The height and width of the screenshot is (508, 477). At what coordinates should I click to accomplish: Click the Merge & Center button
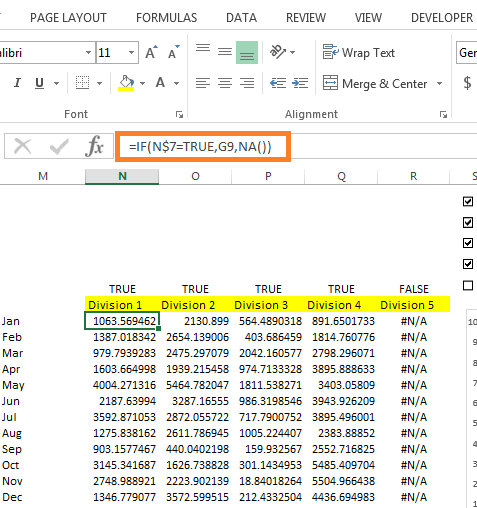(x=375, y=83)
